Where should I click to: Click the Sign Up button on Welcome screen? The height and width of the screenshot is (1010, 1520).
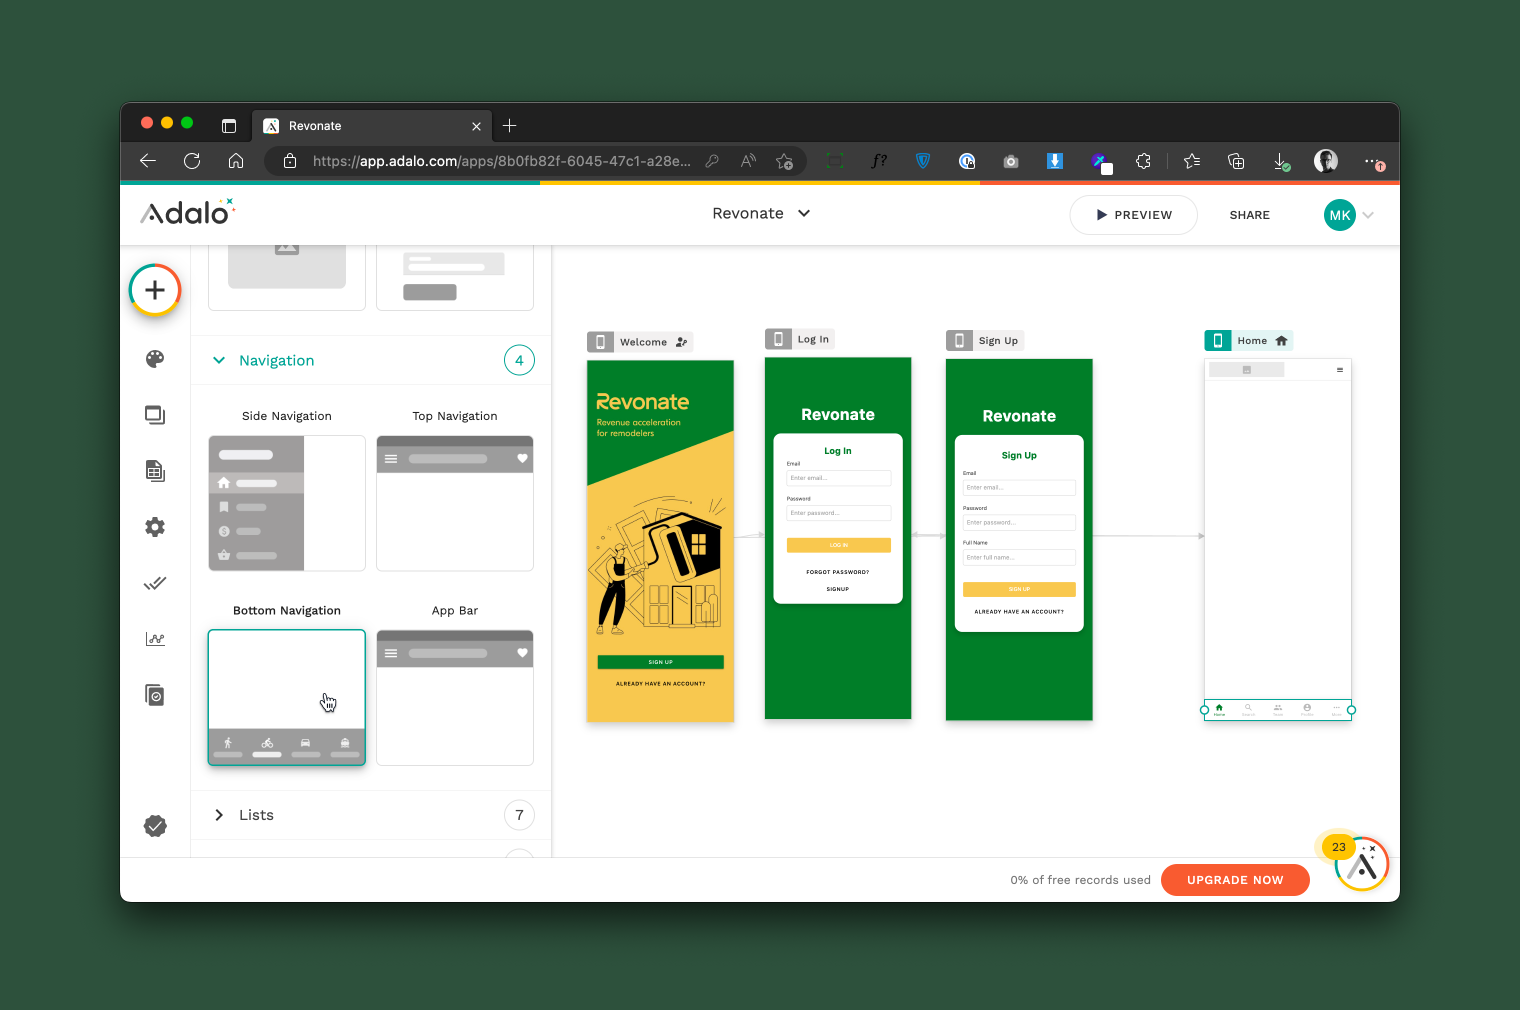(660, 662)
